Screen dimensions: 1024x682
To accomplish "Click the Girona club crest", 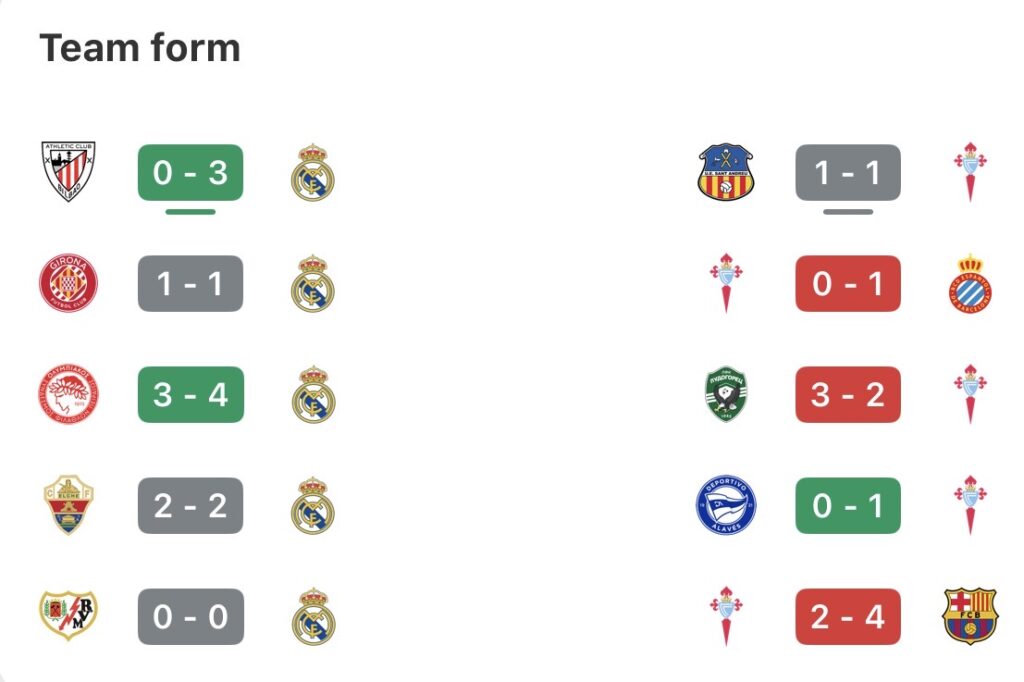I will click(68, 283).
